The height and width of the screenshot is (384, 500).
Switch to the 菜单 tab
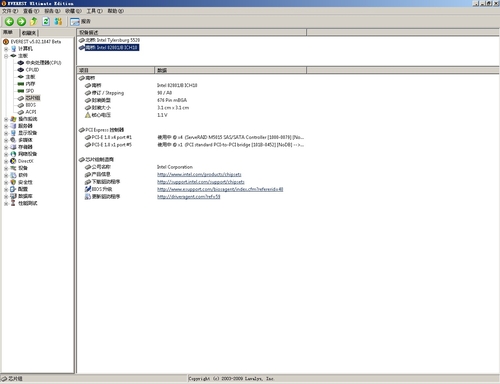[9, 32]
